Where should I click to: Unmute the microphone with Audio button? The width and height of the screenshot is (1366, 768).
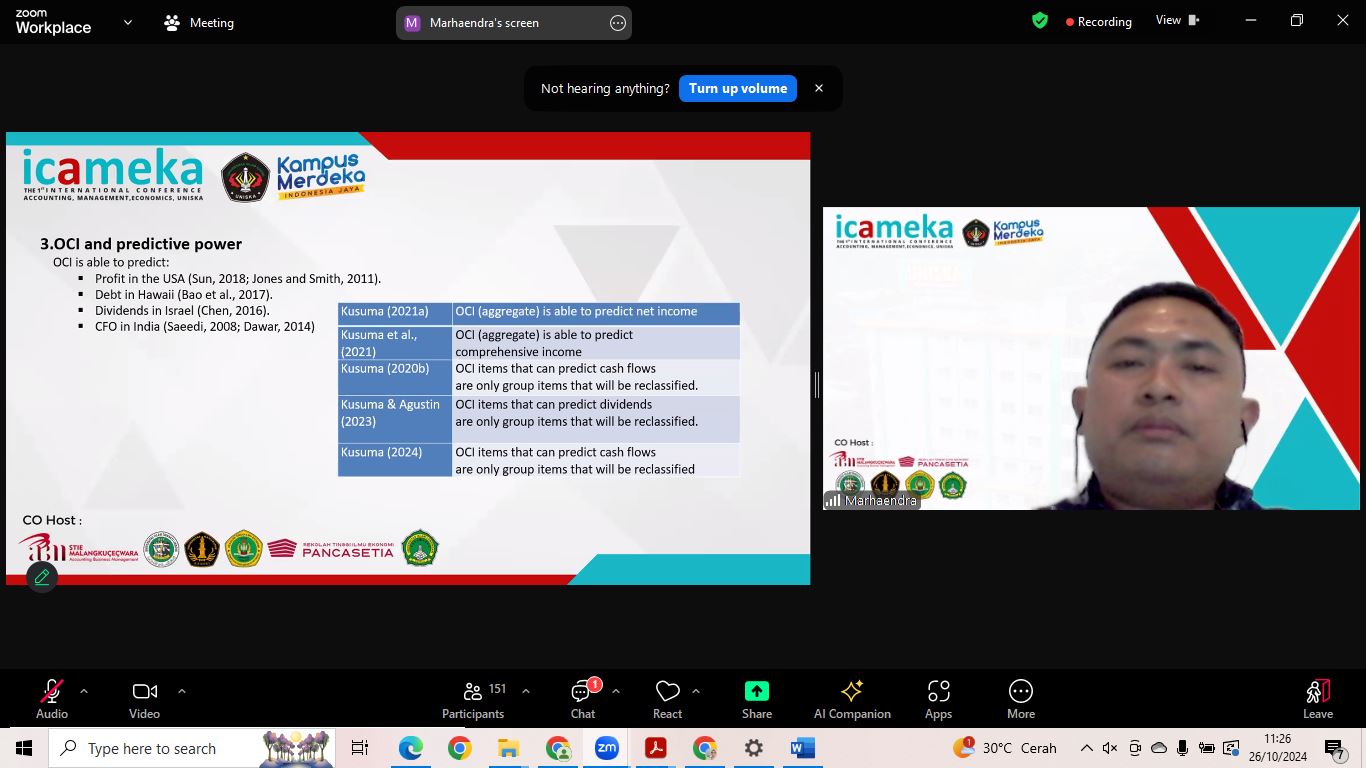click(52, 698)
